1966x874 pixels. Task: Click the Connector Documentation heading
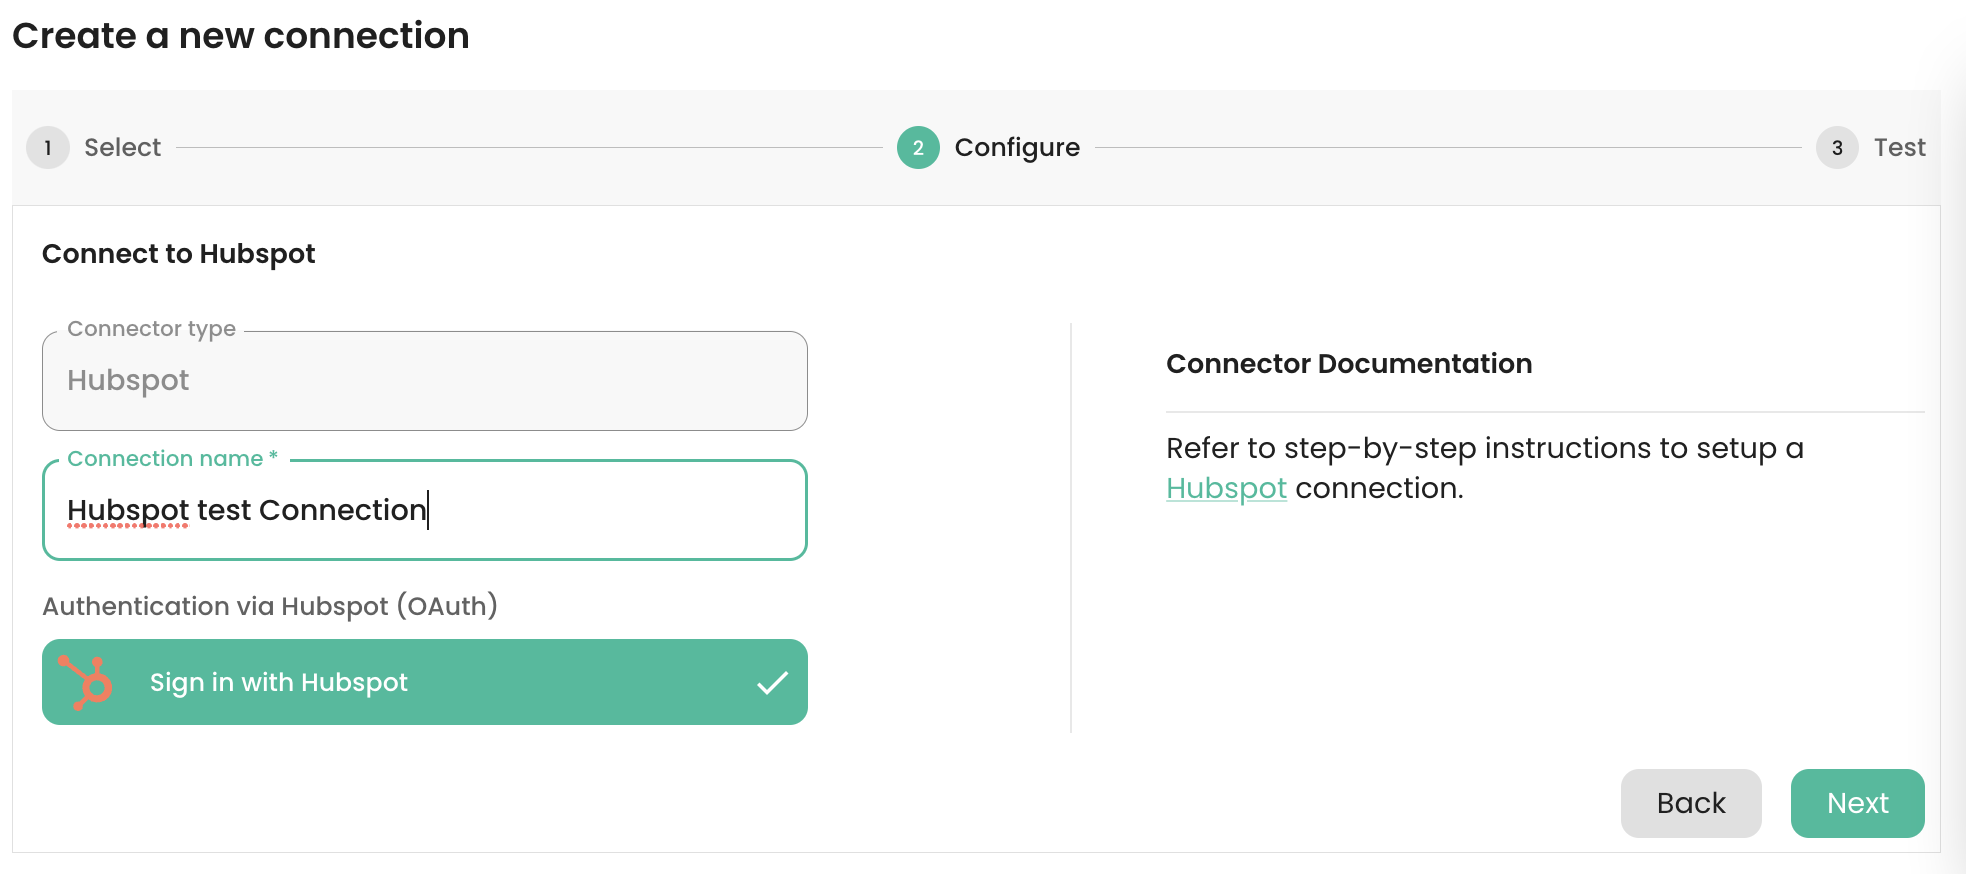[1348, 363]
